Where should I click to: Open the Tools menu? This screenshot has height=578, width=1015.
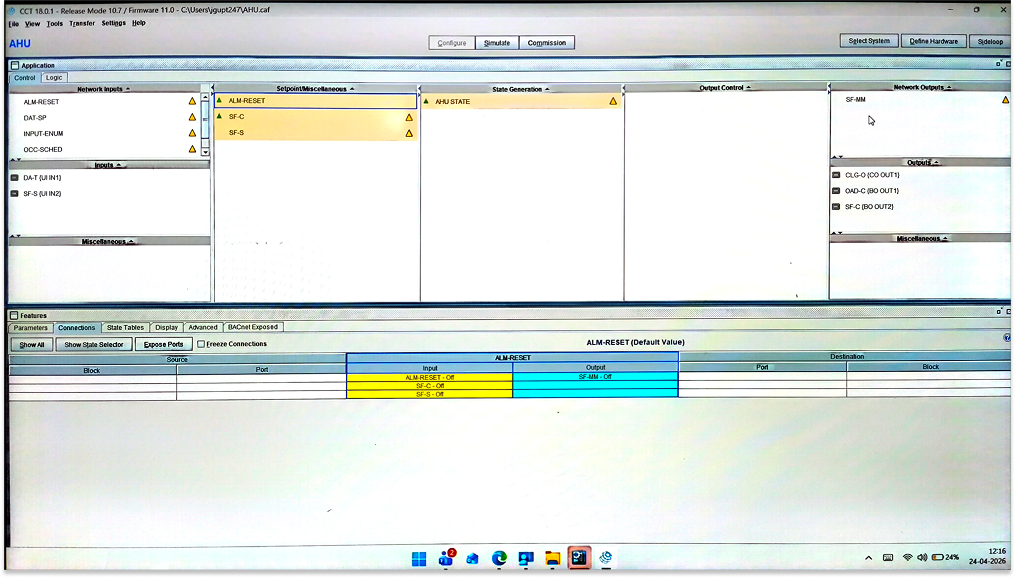tap(54, 23)
